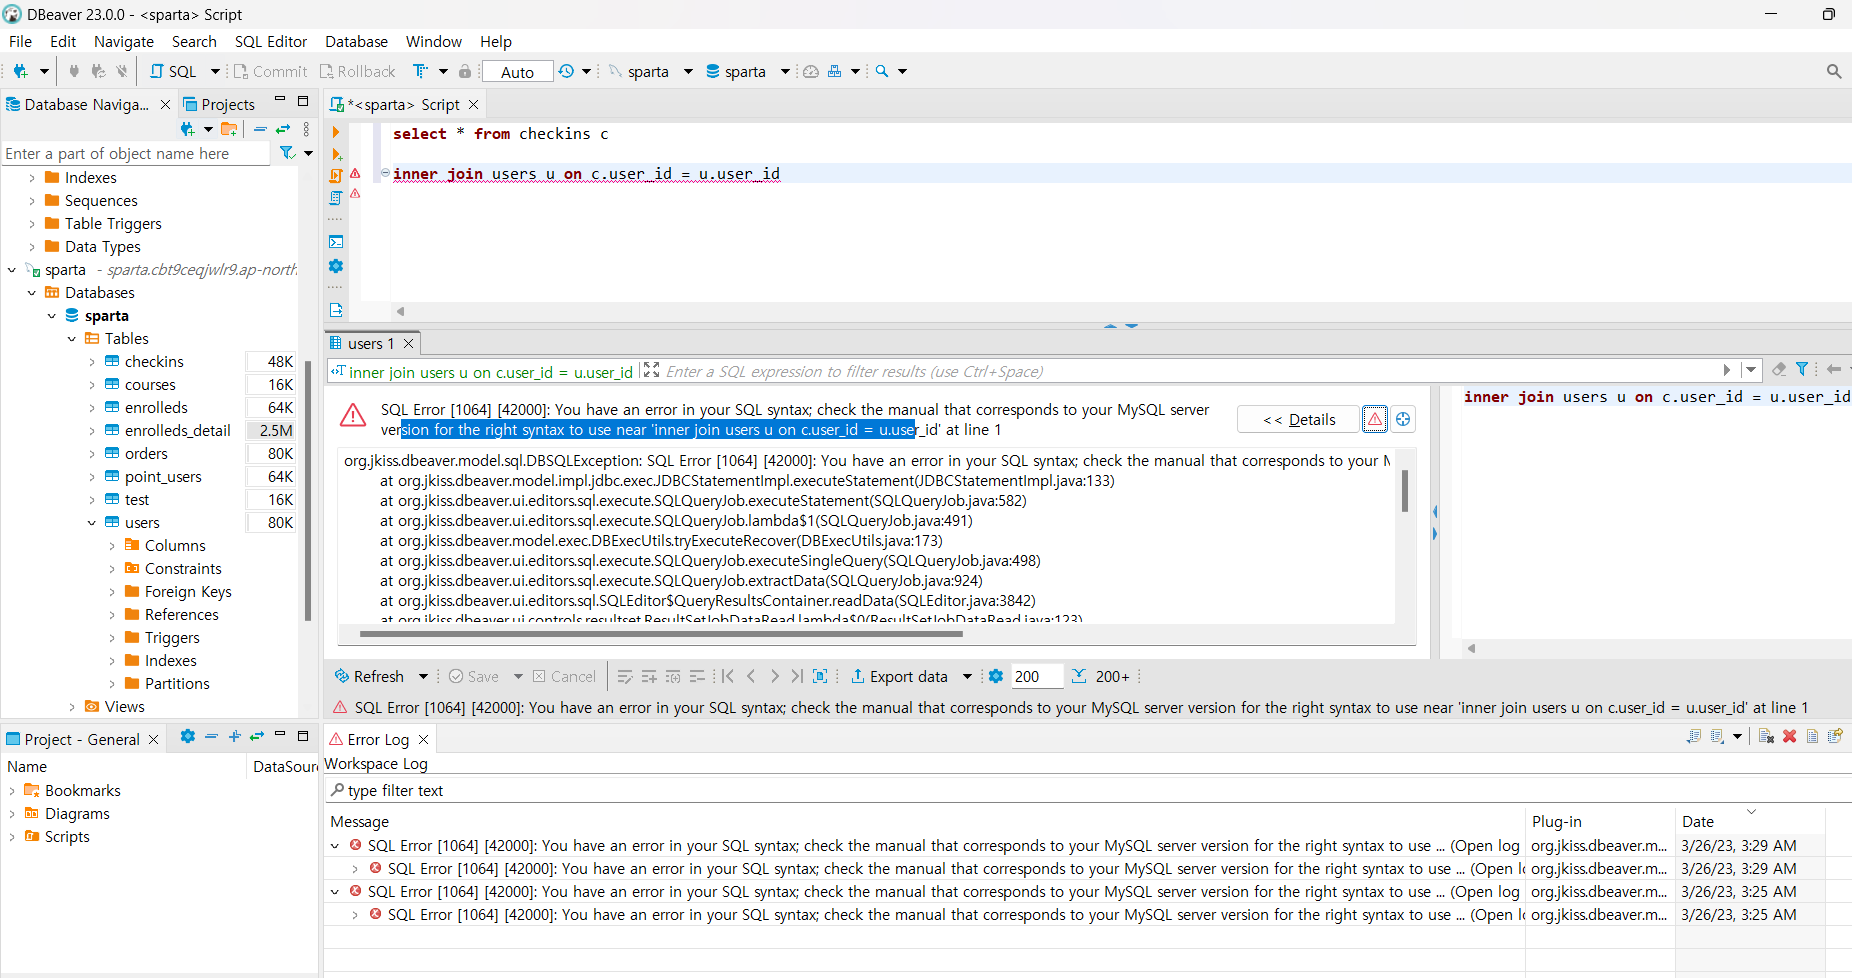Execute SQL in new tab icon
The width and height of the screenshot is (1852, 978).
(x=337, y=154)
